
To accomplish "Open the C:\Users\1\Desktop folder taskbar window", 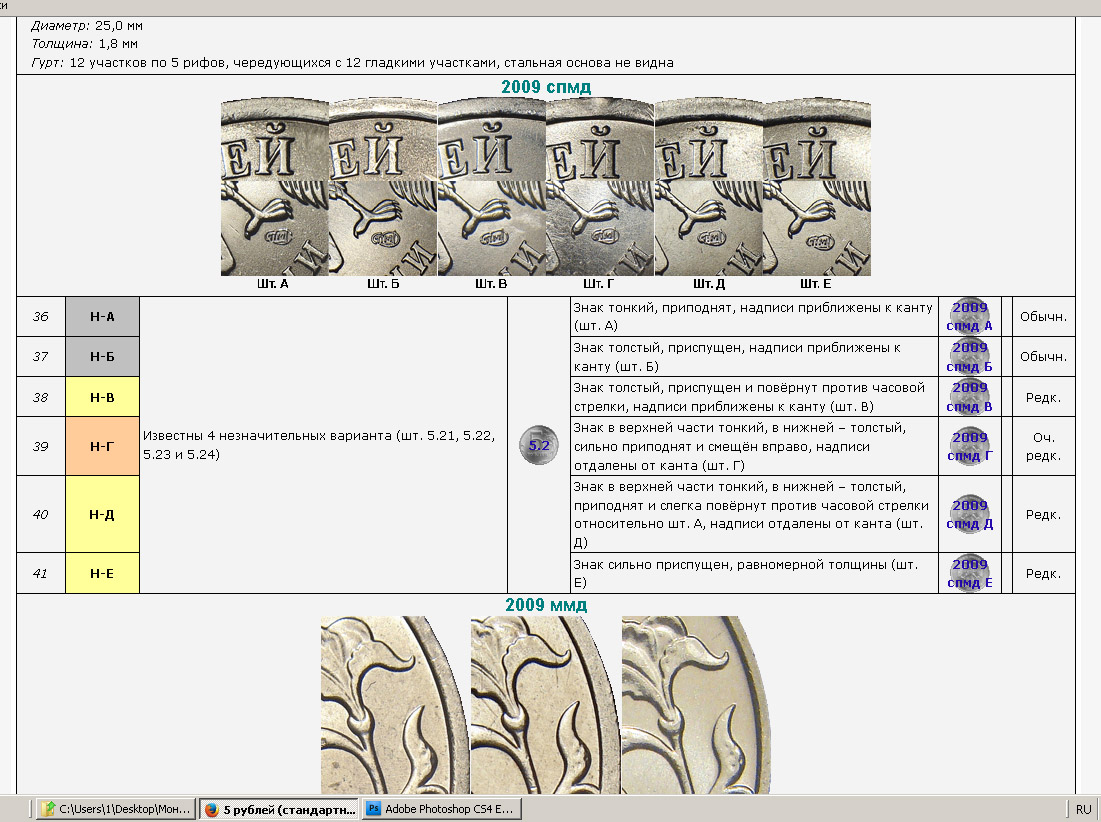I will tap(116, 809).
